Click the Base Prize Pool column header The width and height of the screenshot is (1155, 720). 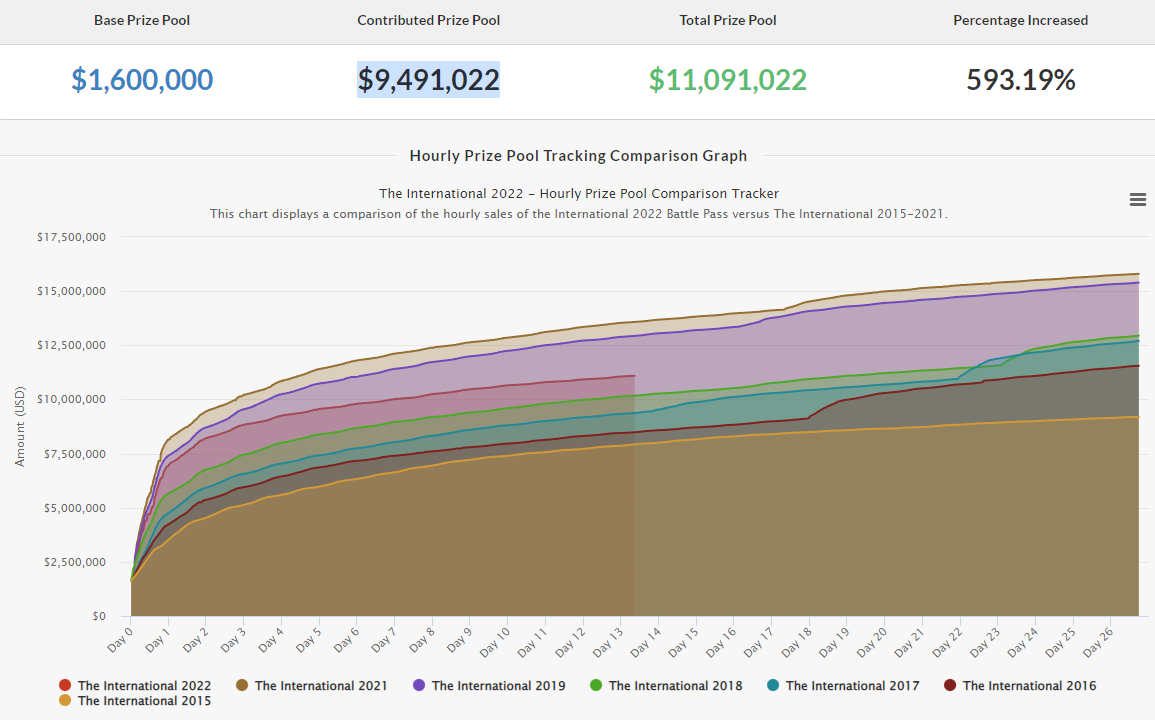pyautogui.click(x=142, y=20)
